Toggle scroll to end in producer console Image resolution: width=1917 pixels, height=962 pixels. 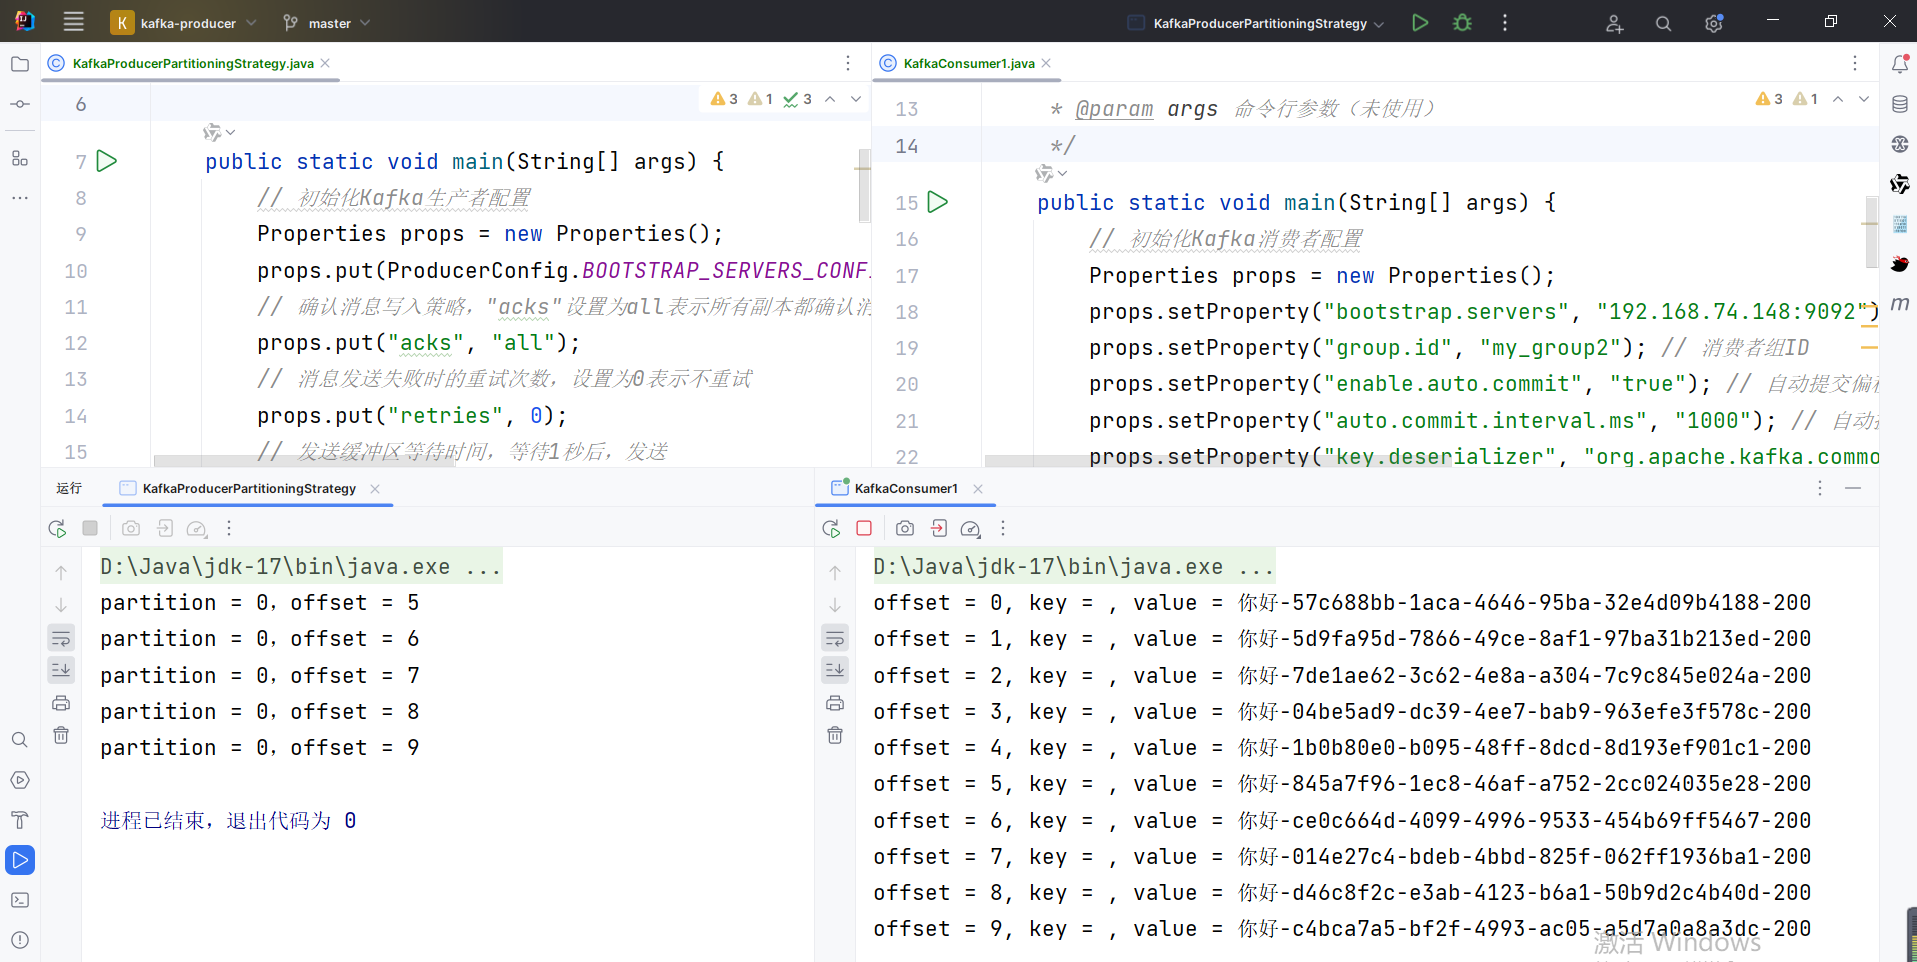pyautogui.click(x=61, y=669)
